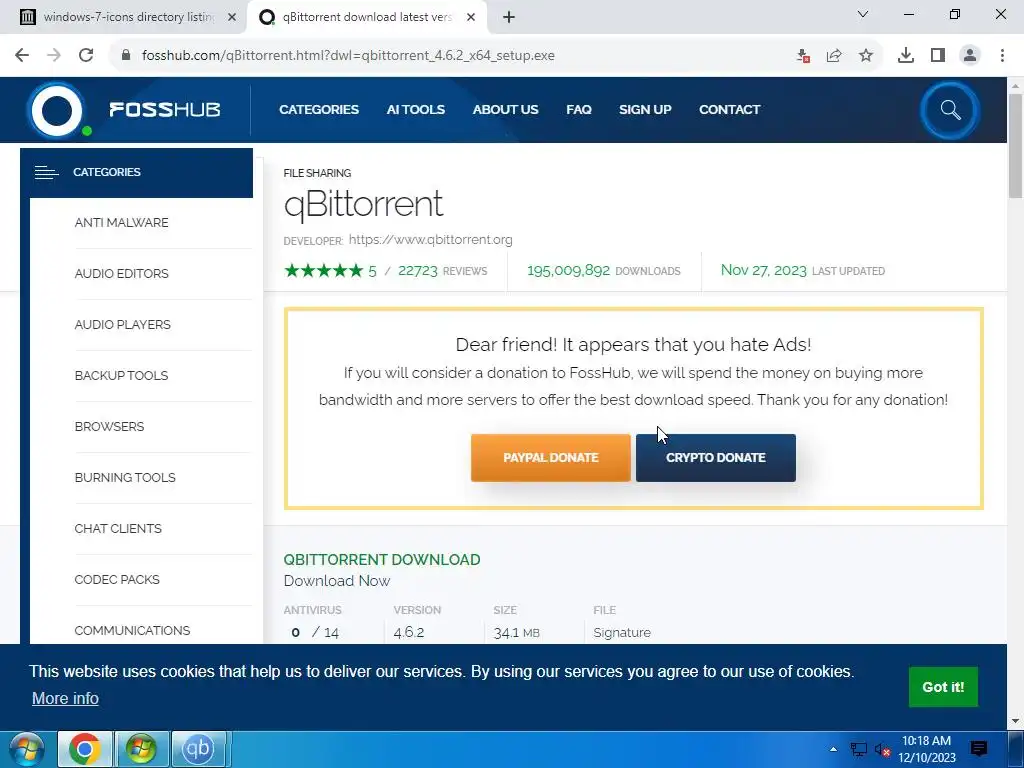The height and width of the screenshot is (768, 1024).
Task: Click the FossHub circular logo
Action: (x=57, y=110)
